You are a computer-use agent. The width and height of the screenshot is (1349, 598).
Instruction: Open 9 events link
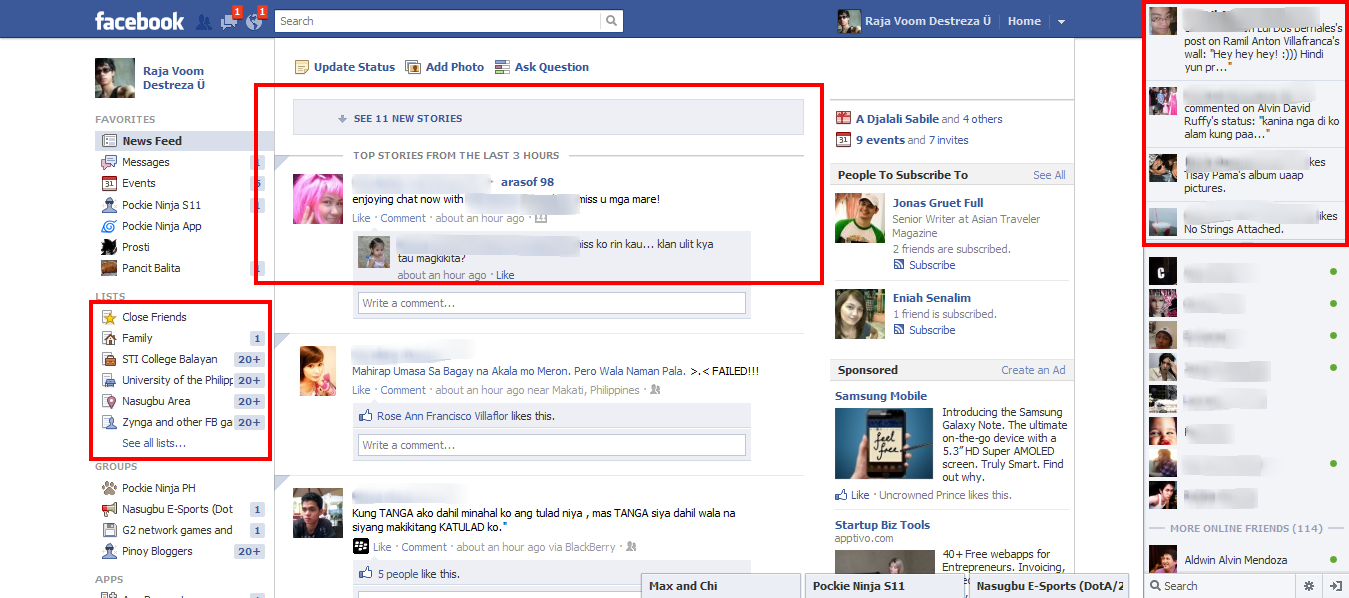880,140
